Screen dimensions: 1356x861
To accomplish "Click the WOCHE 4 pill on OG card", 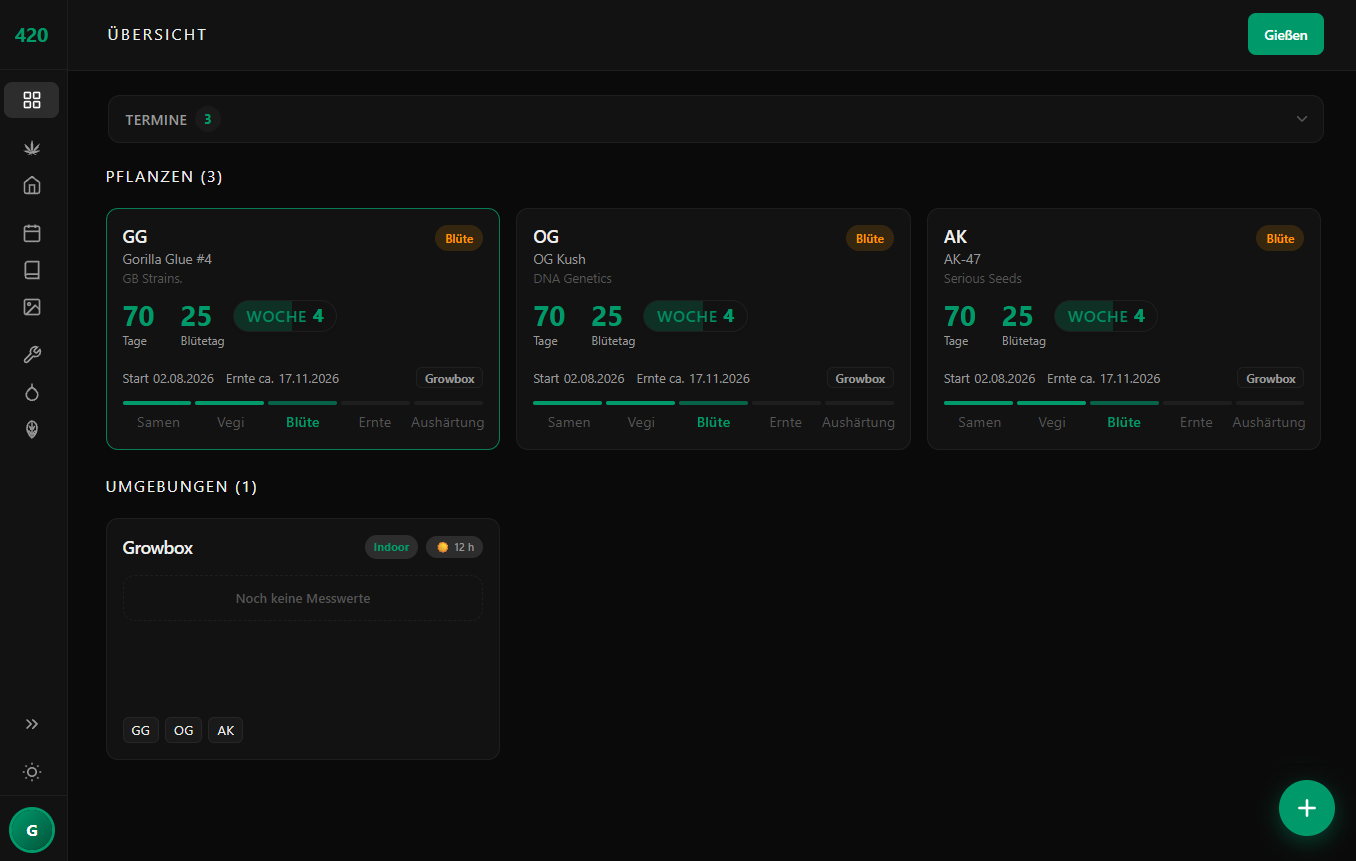I will [695, 316].
